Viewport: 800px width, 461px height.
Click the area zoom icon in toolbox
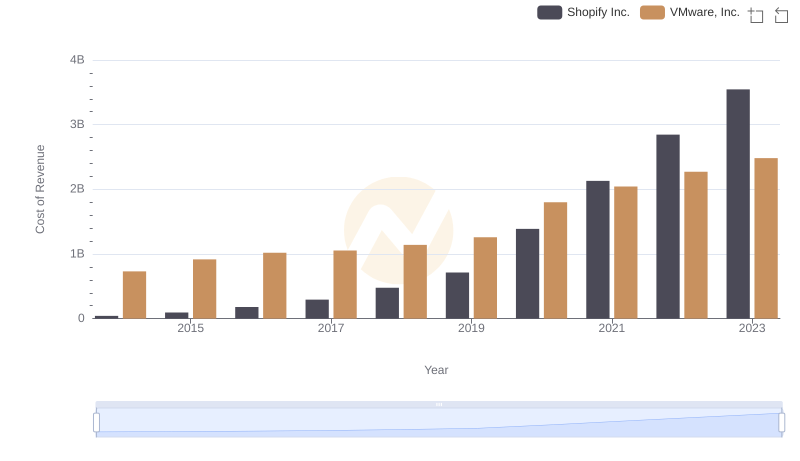pos(756,15)
